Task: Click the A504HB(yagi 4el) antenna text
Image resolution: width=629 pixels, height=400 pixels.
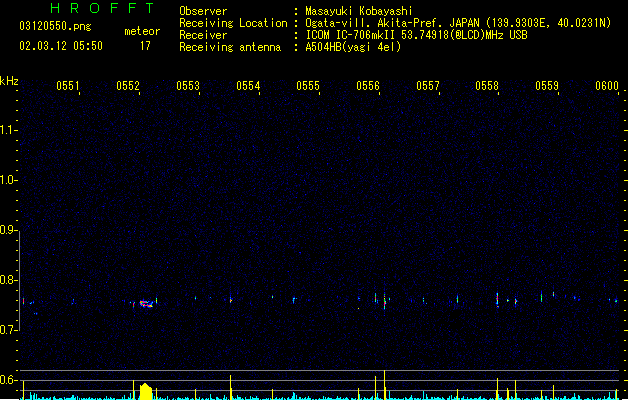Action: click(x=353, y=47)
